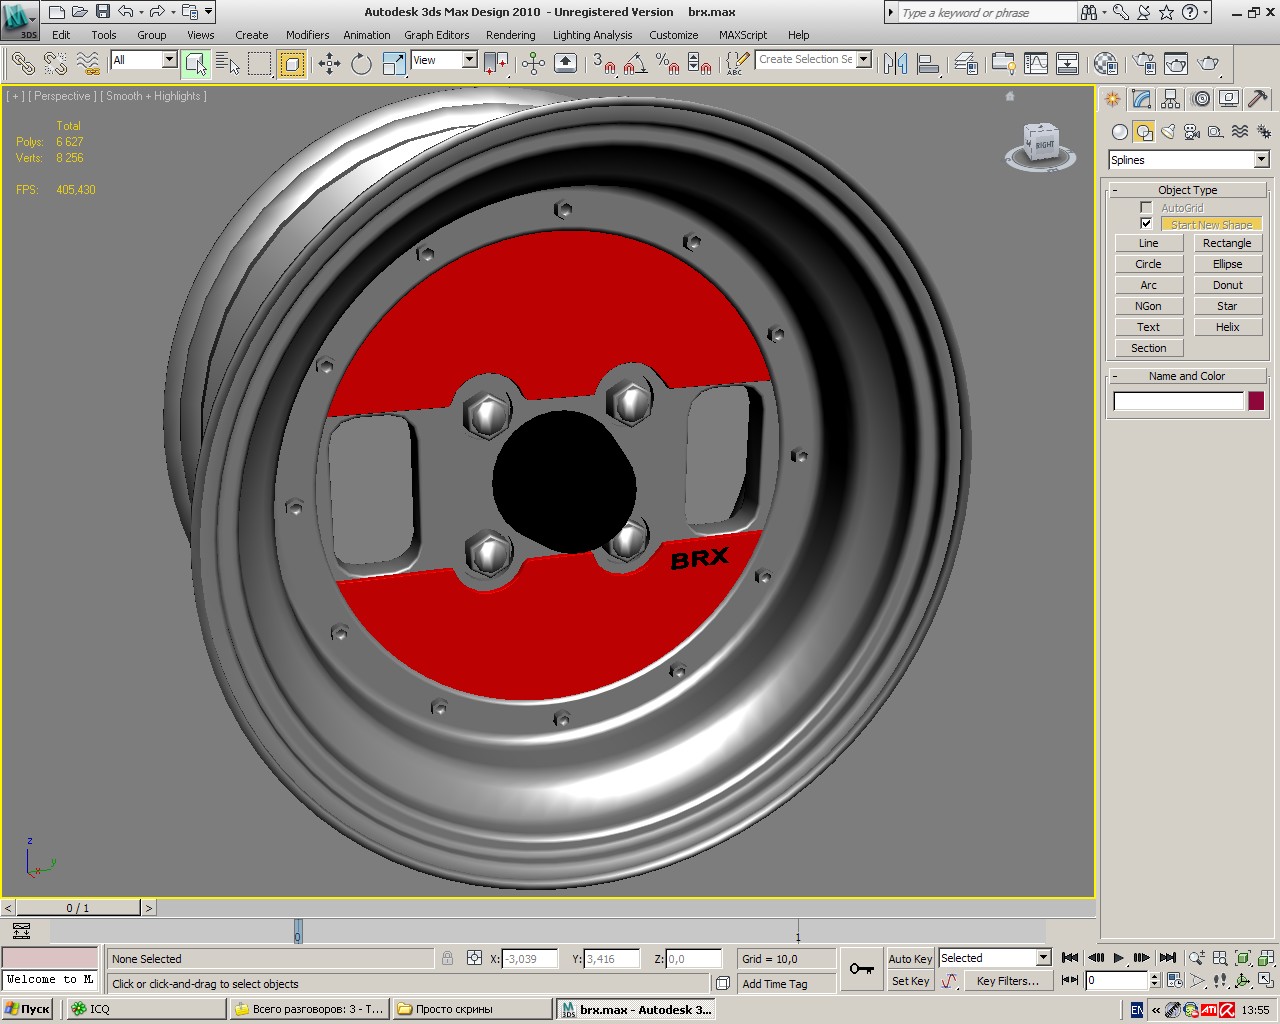Open Undo history dropdown arrow
Image resolution: width=1280 pixels, height=1024 pixels.
tap(142, 12)
